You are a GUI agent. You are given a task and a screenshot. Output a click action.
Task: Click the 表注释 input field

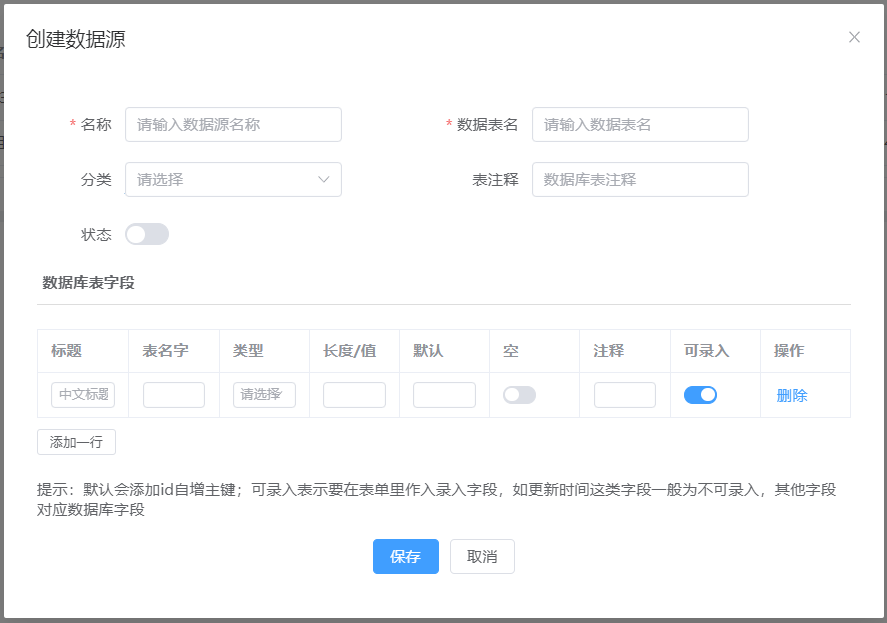click(640, 180)
